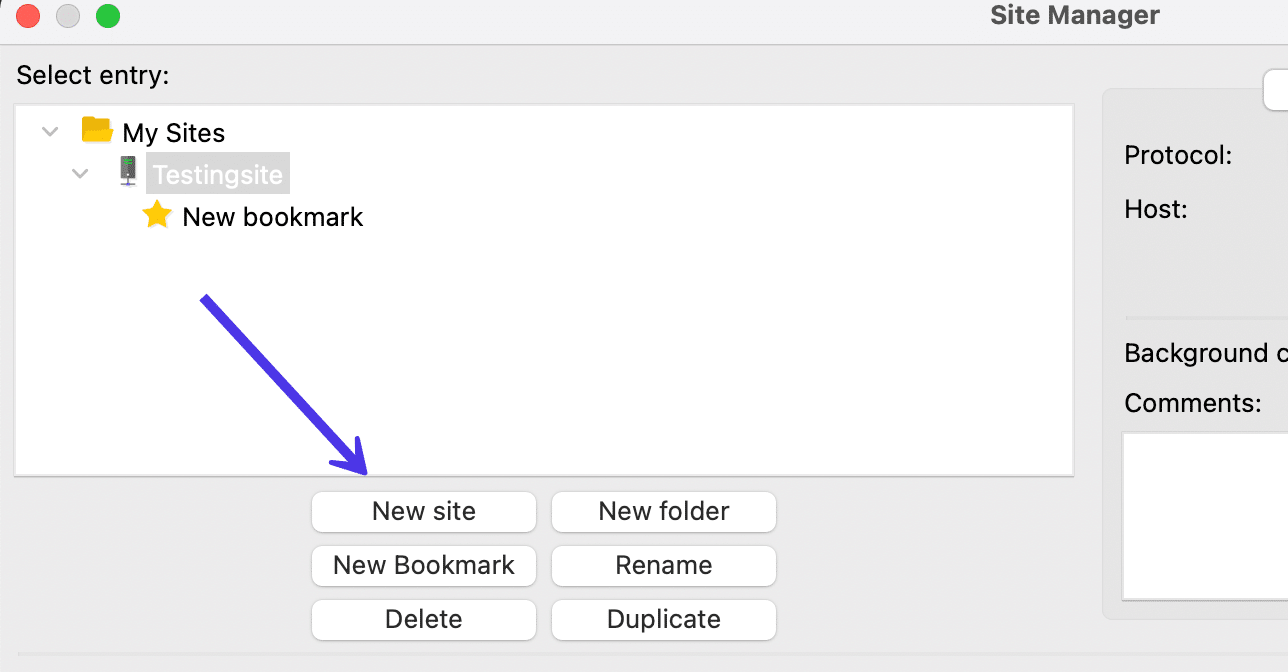This screenshot has width=1288, height=672.
Task: Click the New site button
Action: [424, 512]
